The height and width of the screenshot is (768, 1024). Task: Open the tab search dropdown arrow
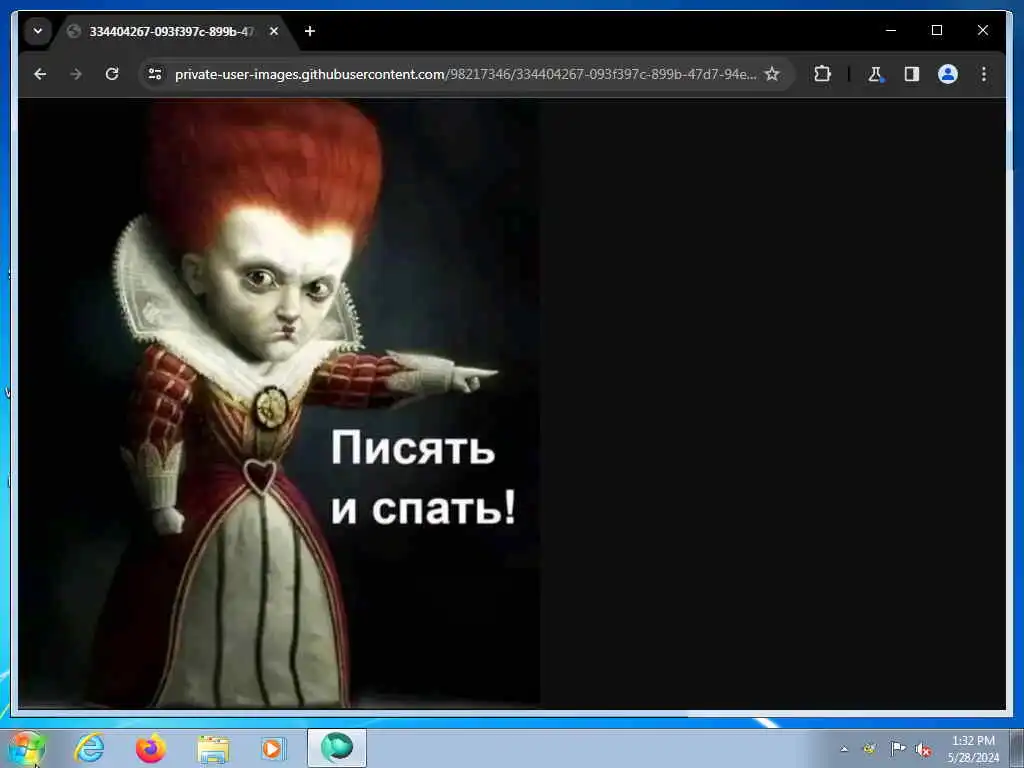point(38,31)
